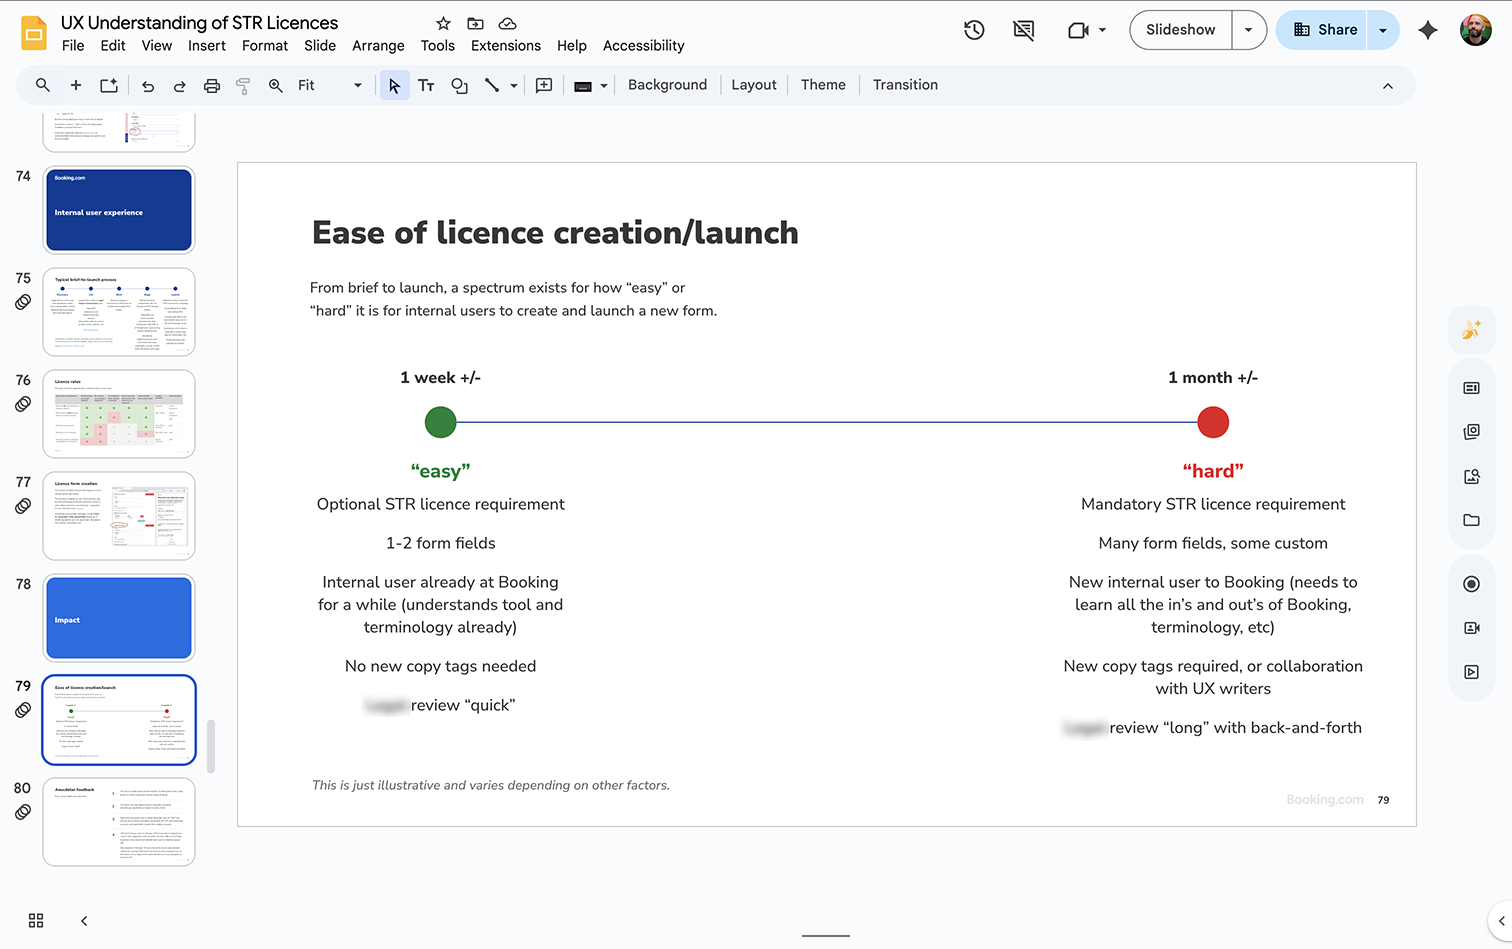Open the Slideshow options dropdown arrow
1512x949 pixels.
click(x=1248, y=30)
